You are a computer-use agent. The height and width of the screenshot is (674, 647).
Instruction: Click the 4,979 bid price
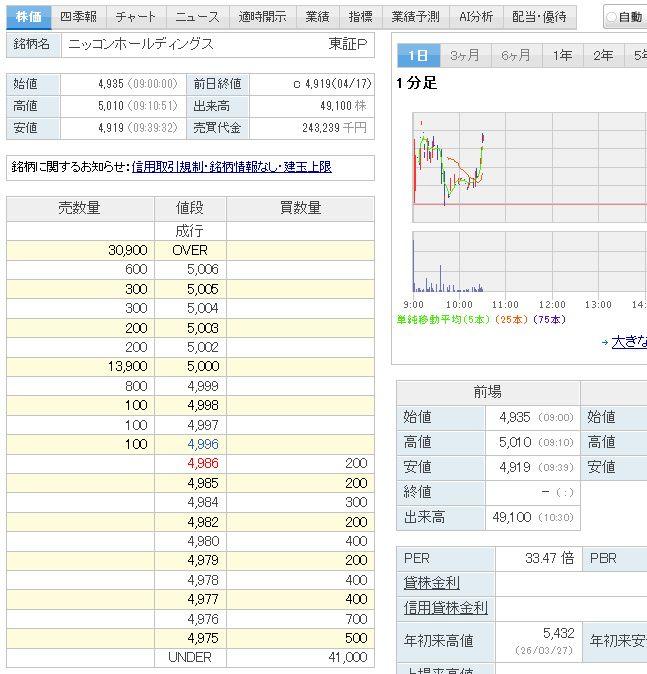202,560
